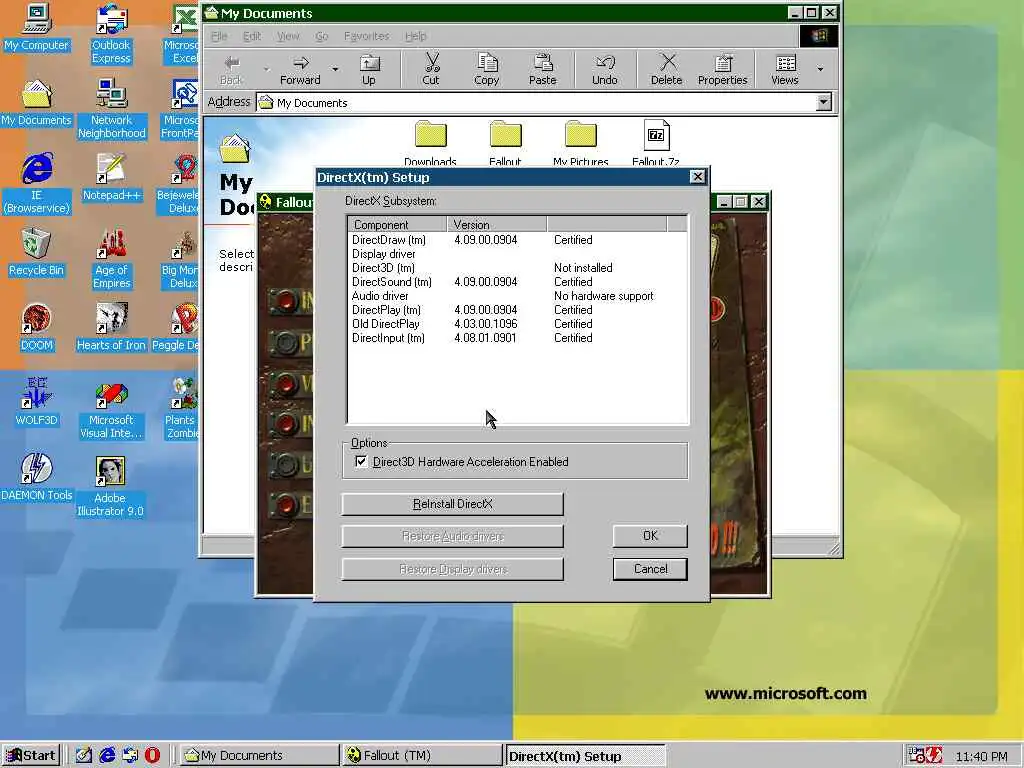Open the Favorites menu in My Documents

tap(366, 36)
